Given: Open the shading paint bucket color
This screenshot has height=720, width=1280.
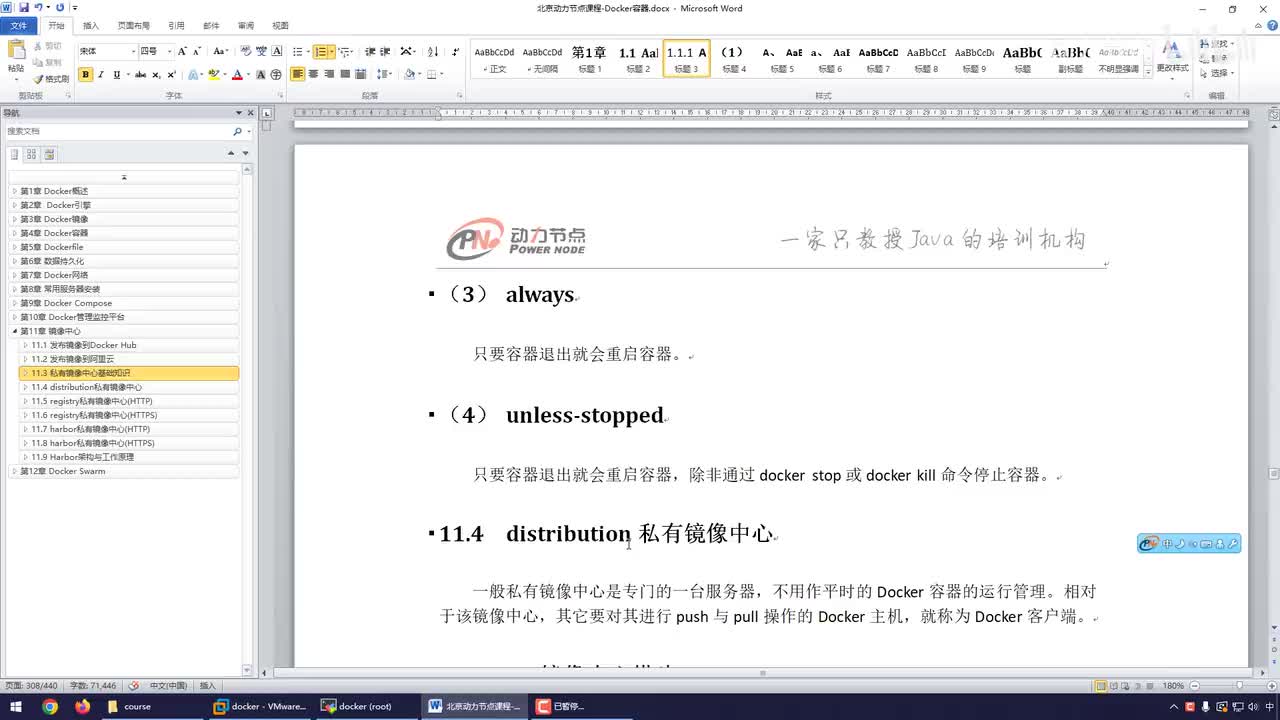Looking at the screenshot, I should coord(409,75).
